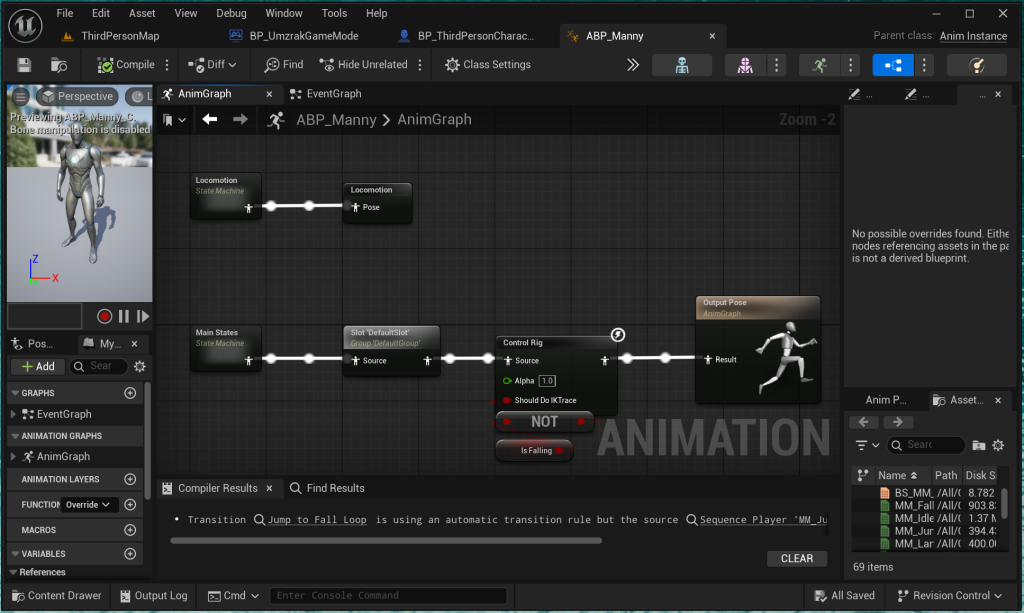The width and height of the screenshot is (1024, 613).
Task: Switch to Skeletal Mesh editor mode icon
Action: [x=745, y=65]
